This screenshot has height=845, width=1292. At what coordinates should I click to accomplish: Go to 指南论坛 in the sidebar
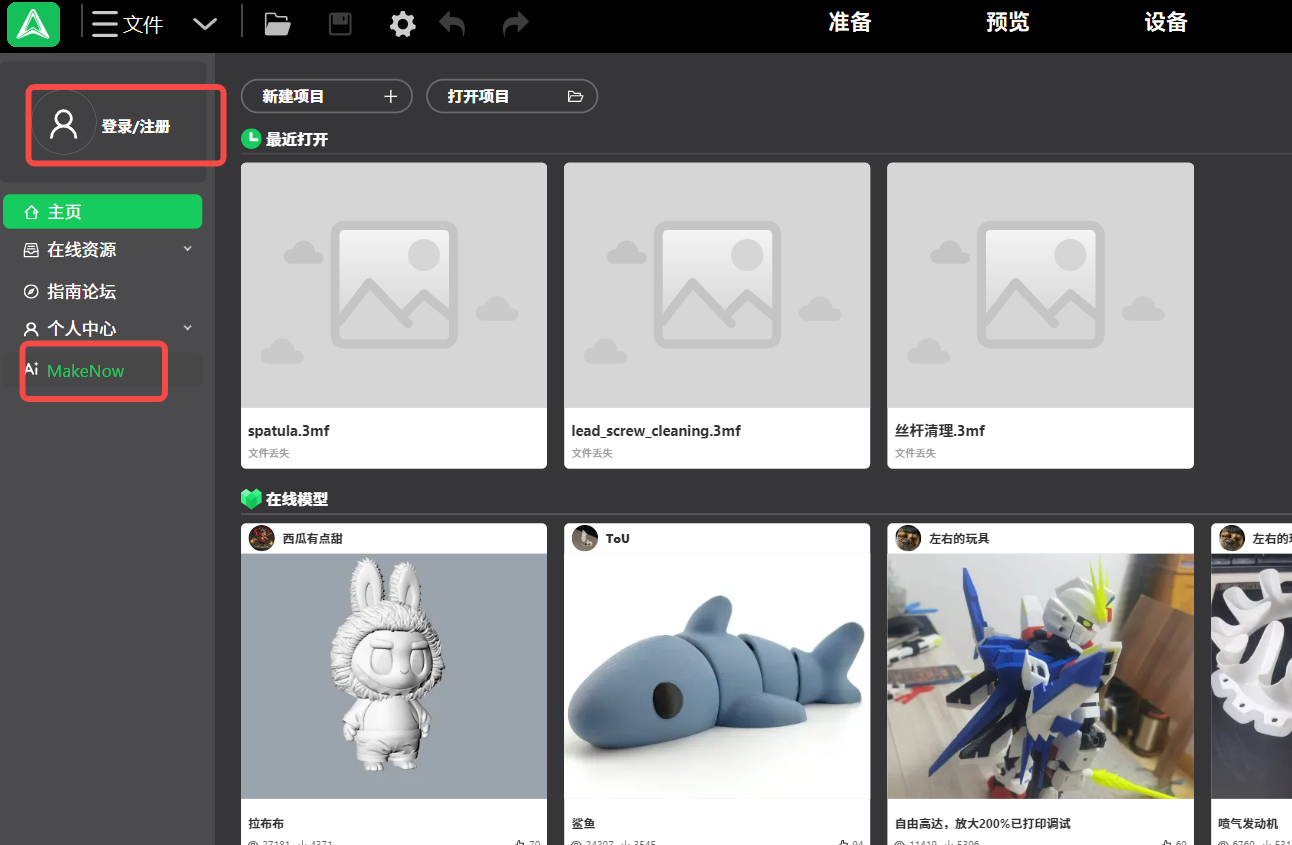tap(82, 291)
